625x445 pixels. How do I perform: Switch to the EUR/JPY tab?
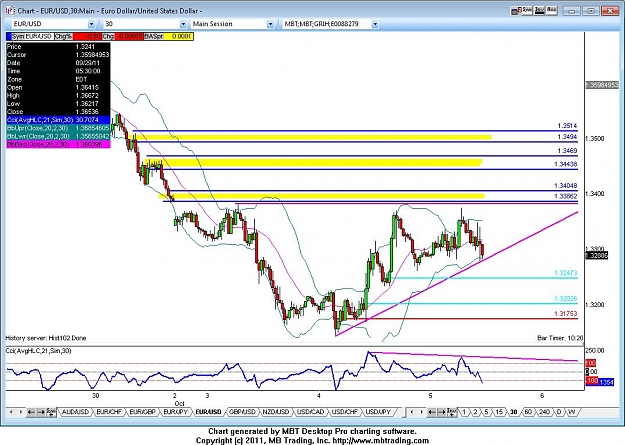[x=175, y=412]
